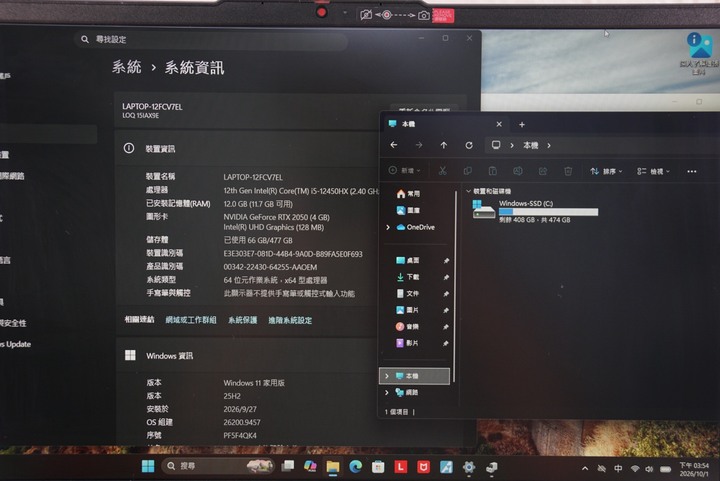Open the 新增 (New) dropdown in Explorer
The height and width of the screenshot is (481, 720).
[404, 170]
